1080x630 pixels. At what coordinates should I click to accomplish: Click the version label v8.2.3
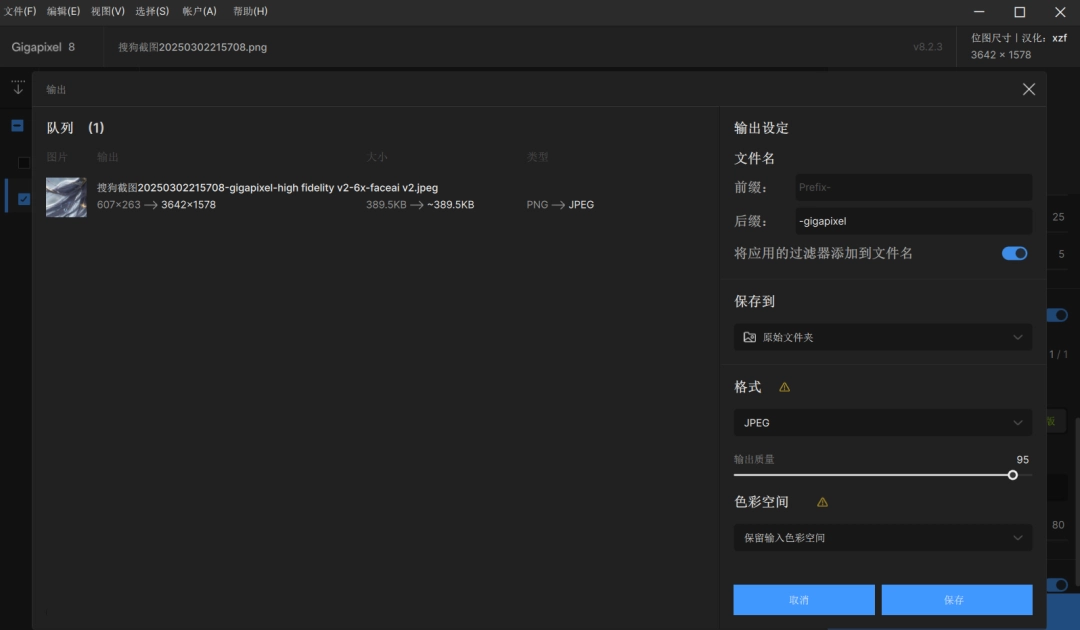pos(927,47)
